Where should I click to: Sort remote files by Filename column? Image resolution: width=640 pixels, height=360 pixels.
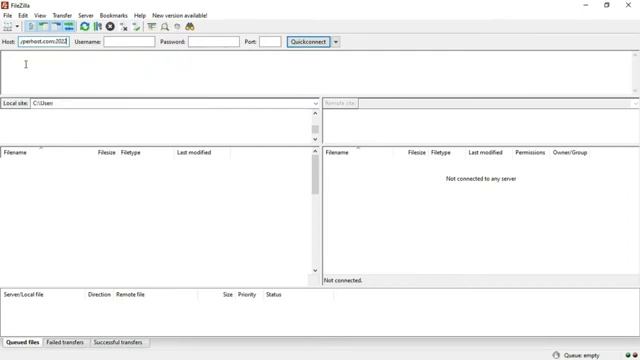point(337,152)
